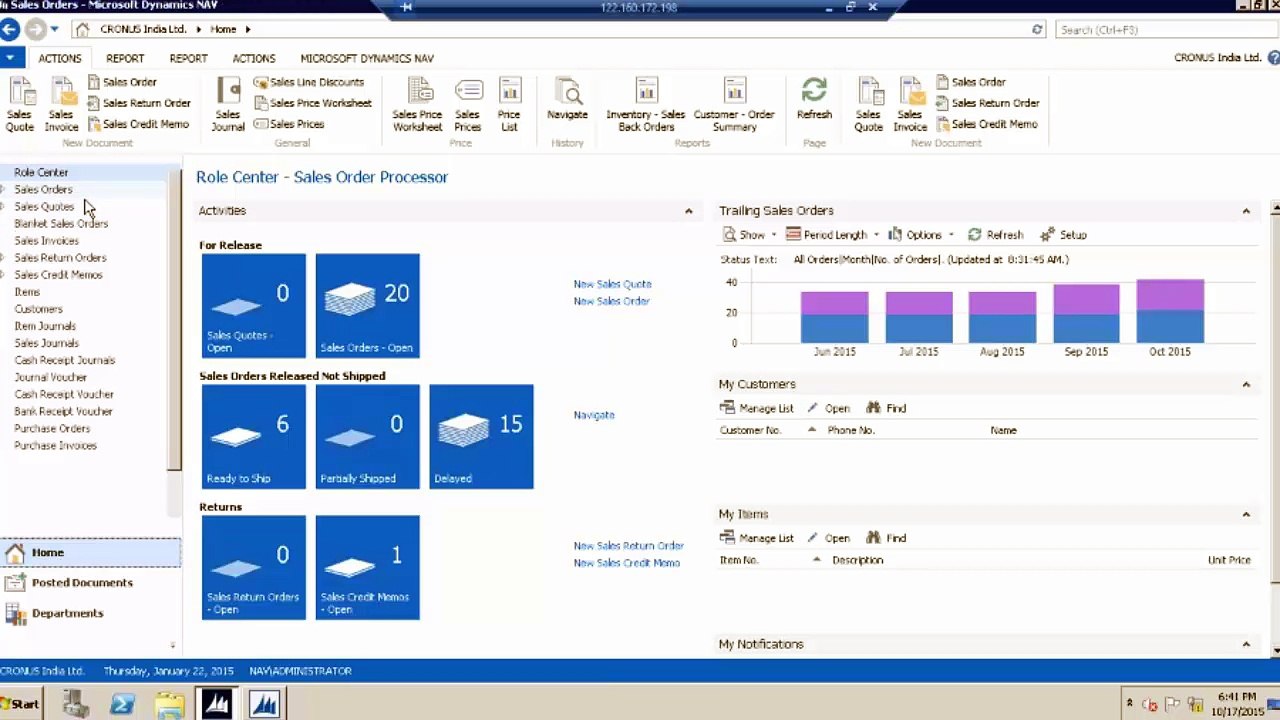Click Open under My Items
This screenshot has height=720, width=1280.
[829, 538]
